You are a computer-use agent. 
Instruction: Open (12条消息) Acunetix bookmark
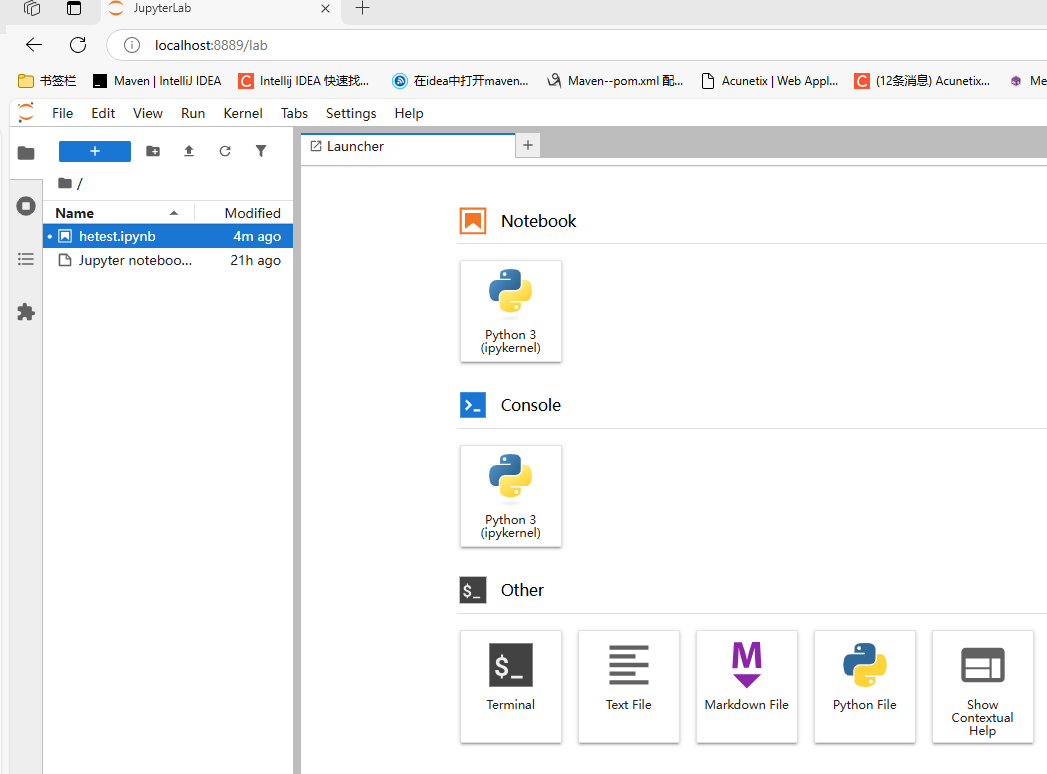(923, 81)
